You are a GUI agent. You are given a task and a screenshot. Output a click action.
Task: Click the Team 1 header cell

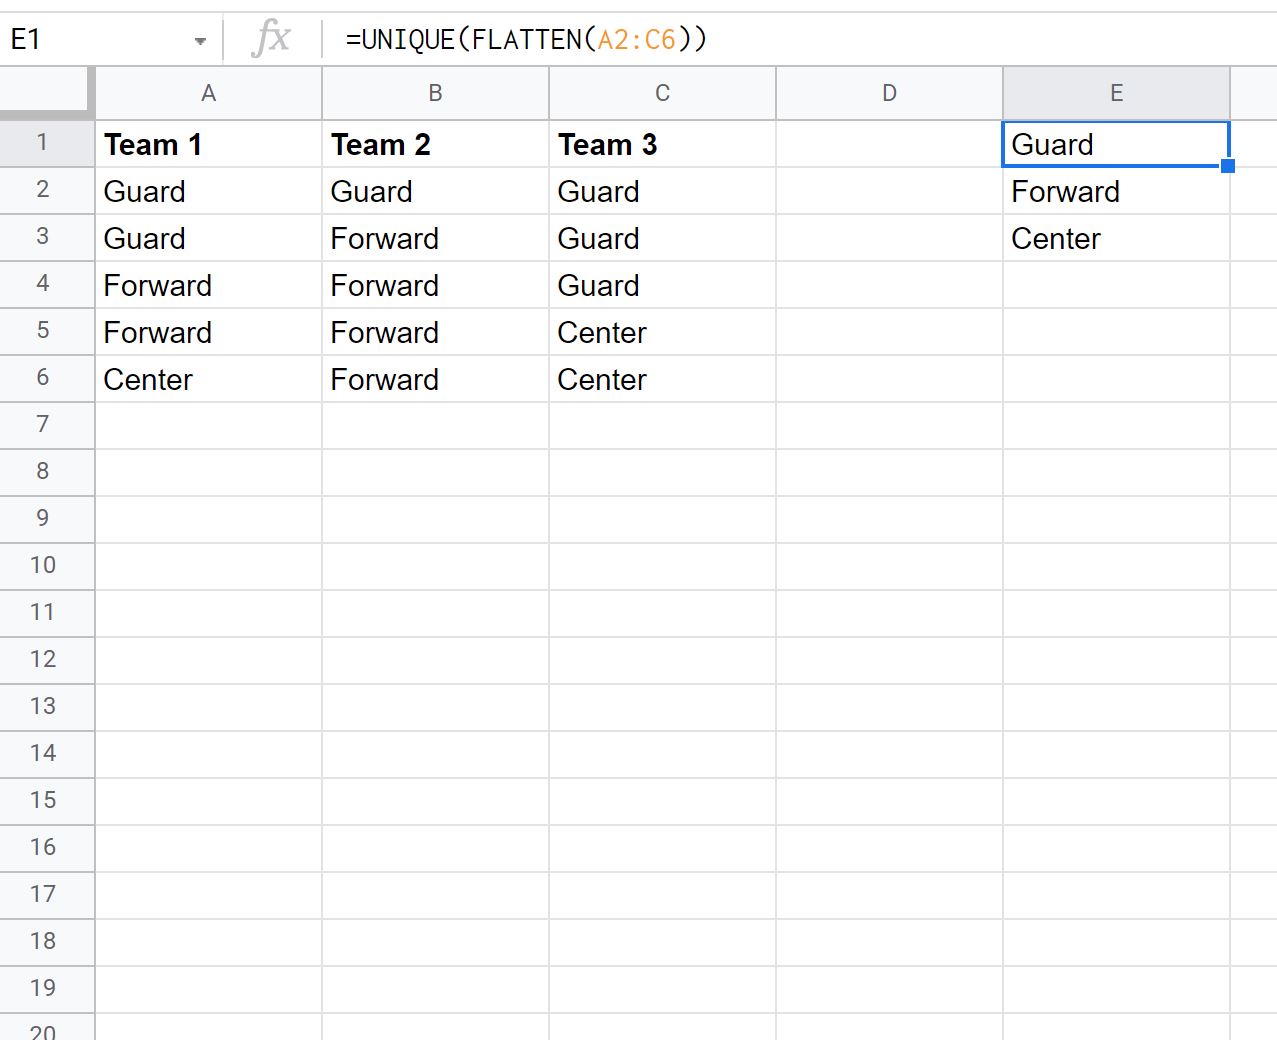click(x=208, y=145)
